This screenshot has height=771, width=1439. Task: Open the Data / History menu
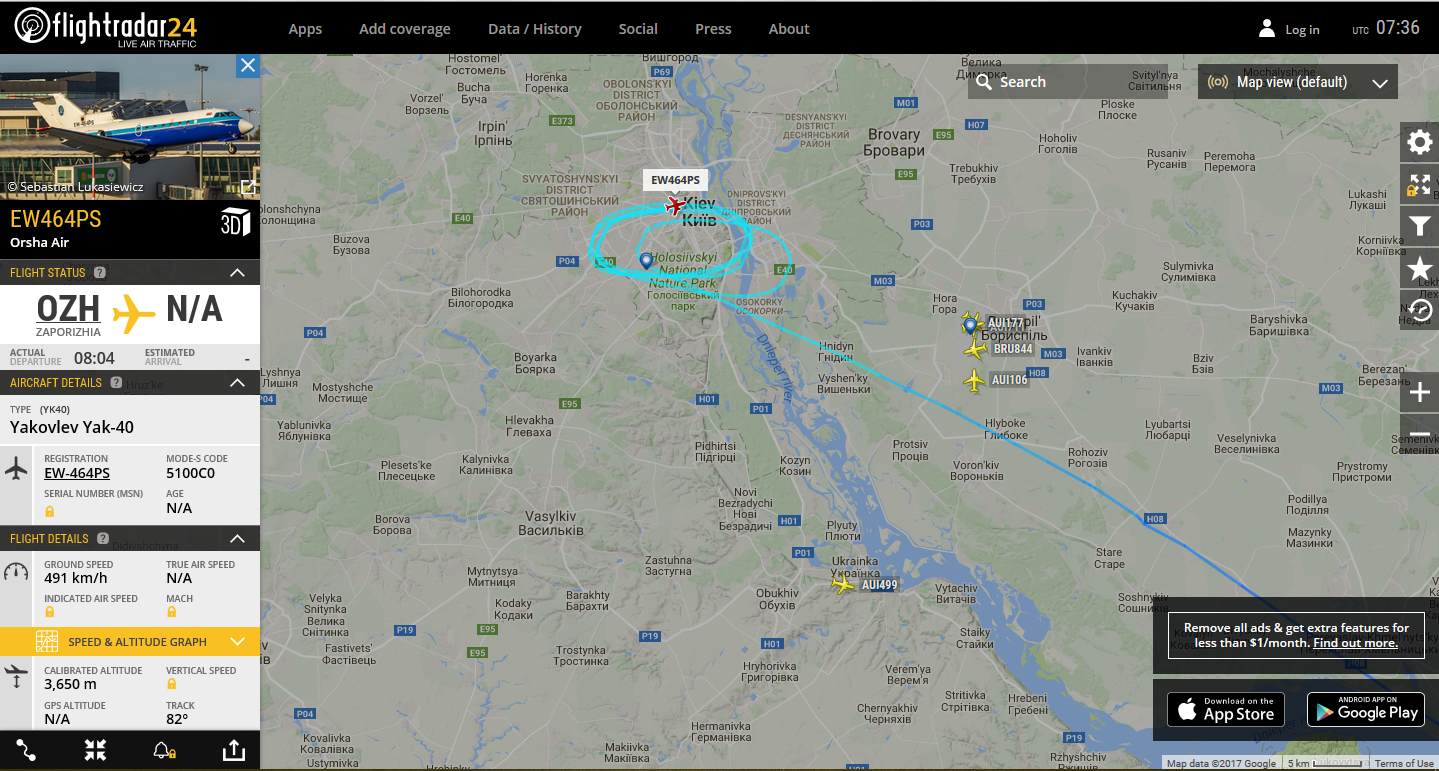point(534,29)
